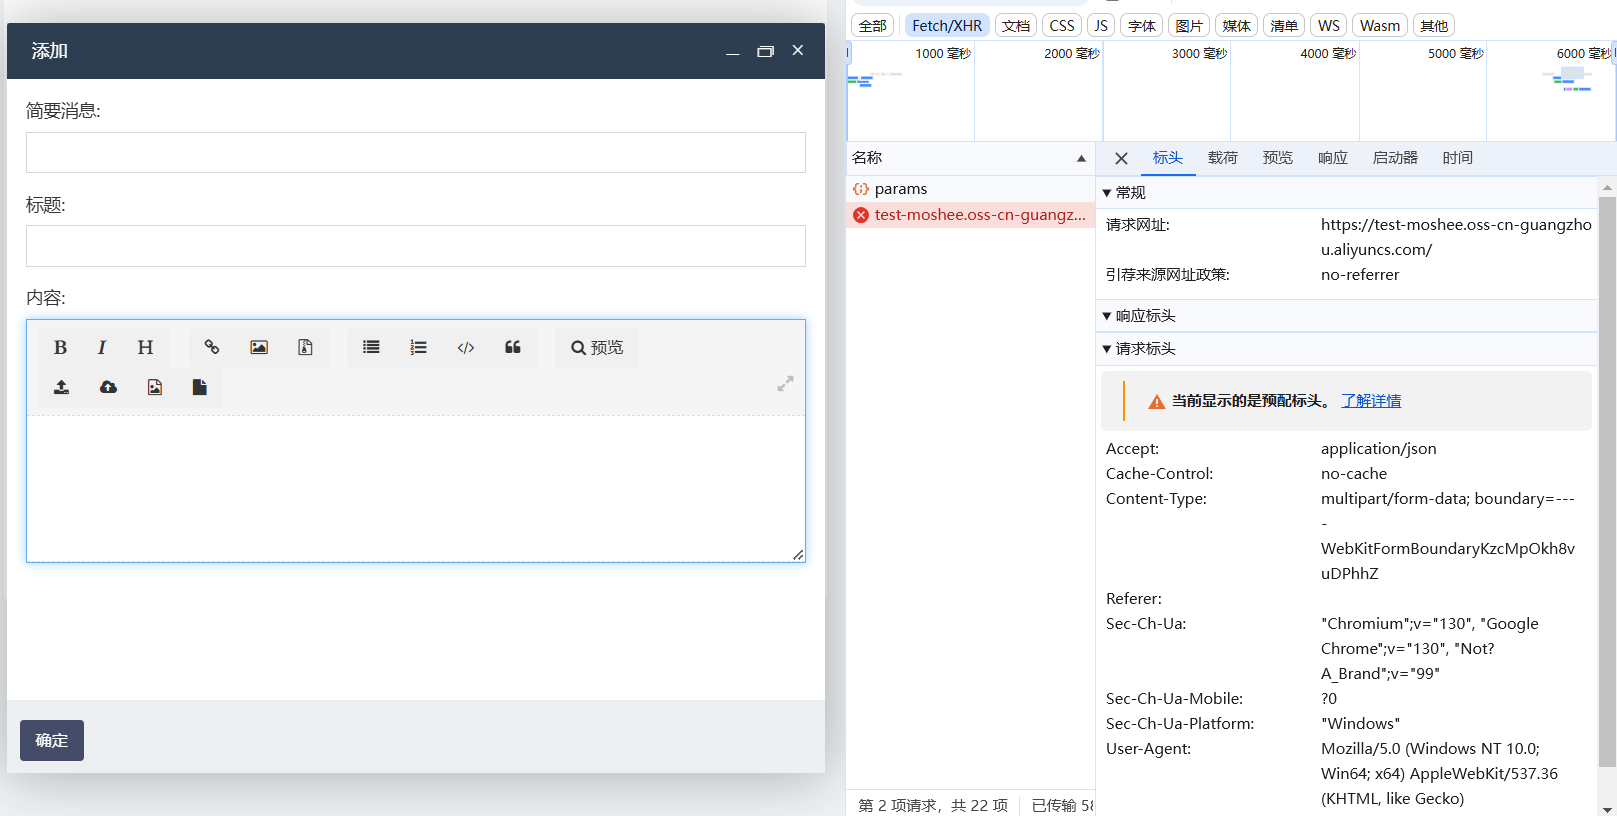Expand editor to fullscreen

pos(785,383)
